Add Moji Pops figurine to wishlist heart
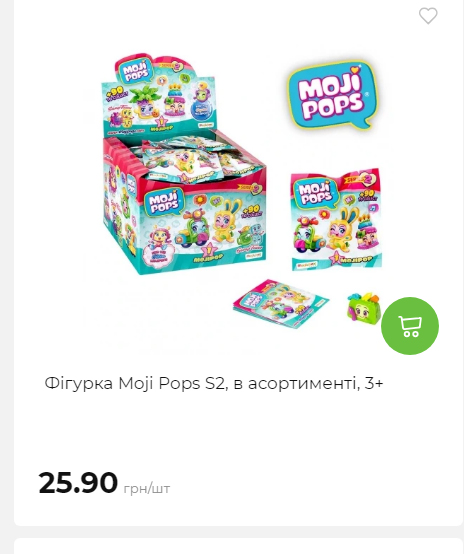The width and height of the screenshot is (464, 554). point(428,16)
